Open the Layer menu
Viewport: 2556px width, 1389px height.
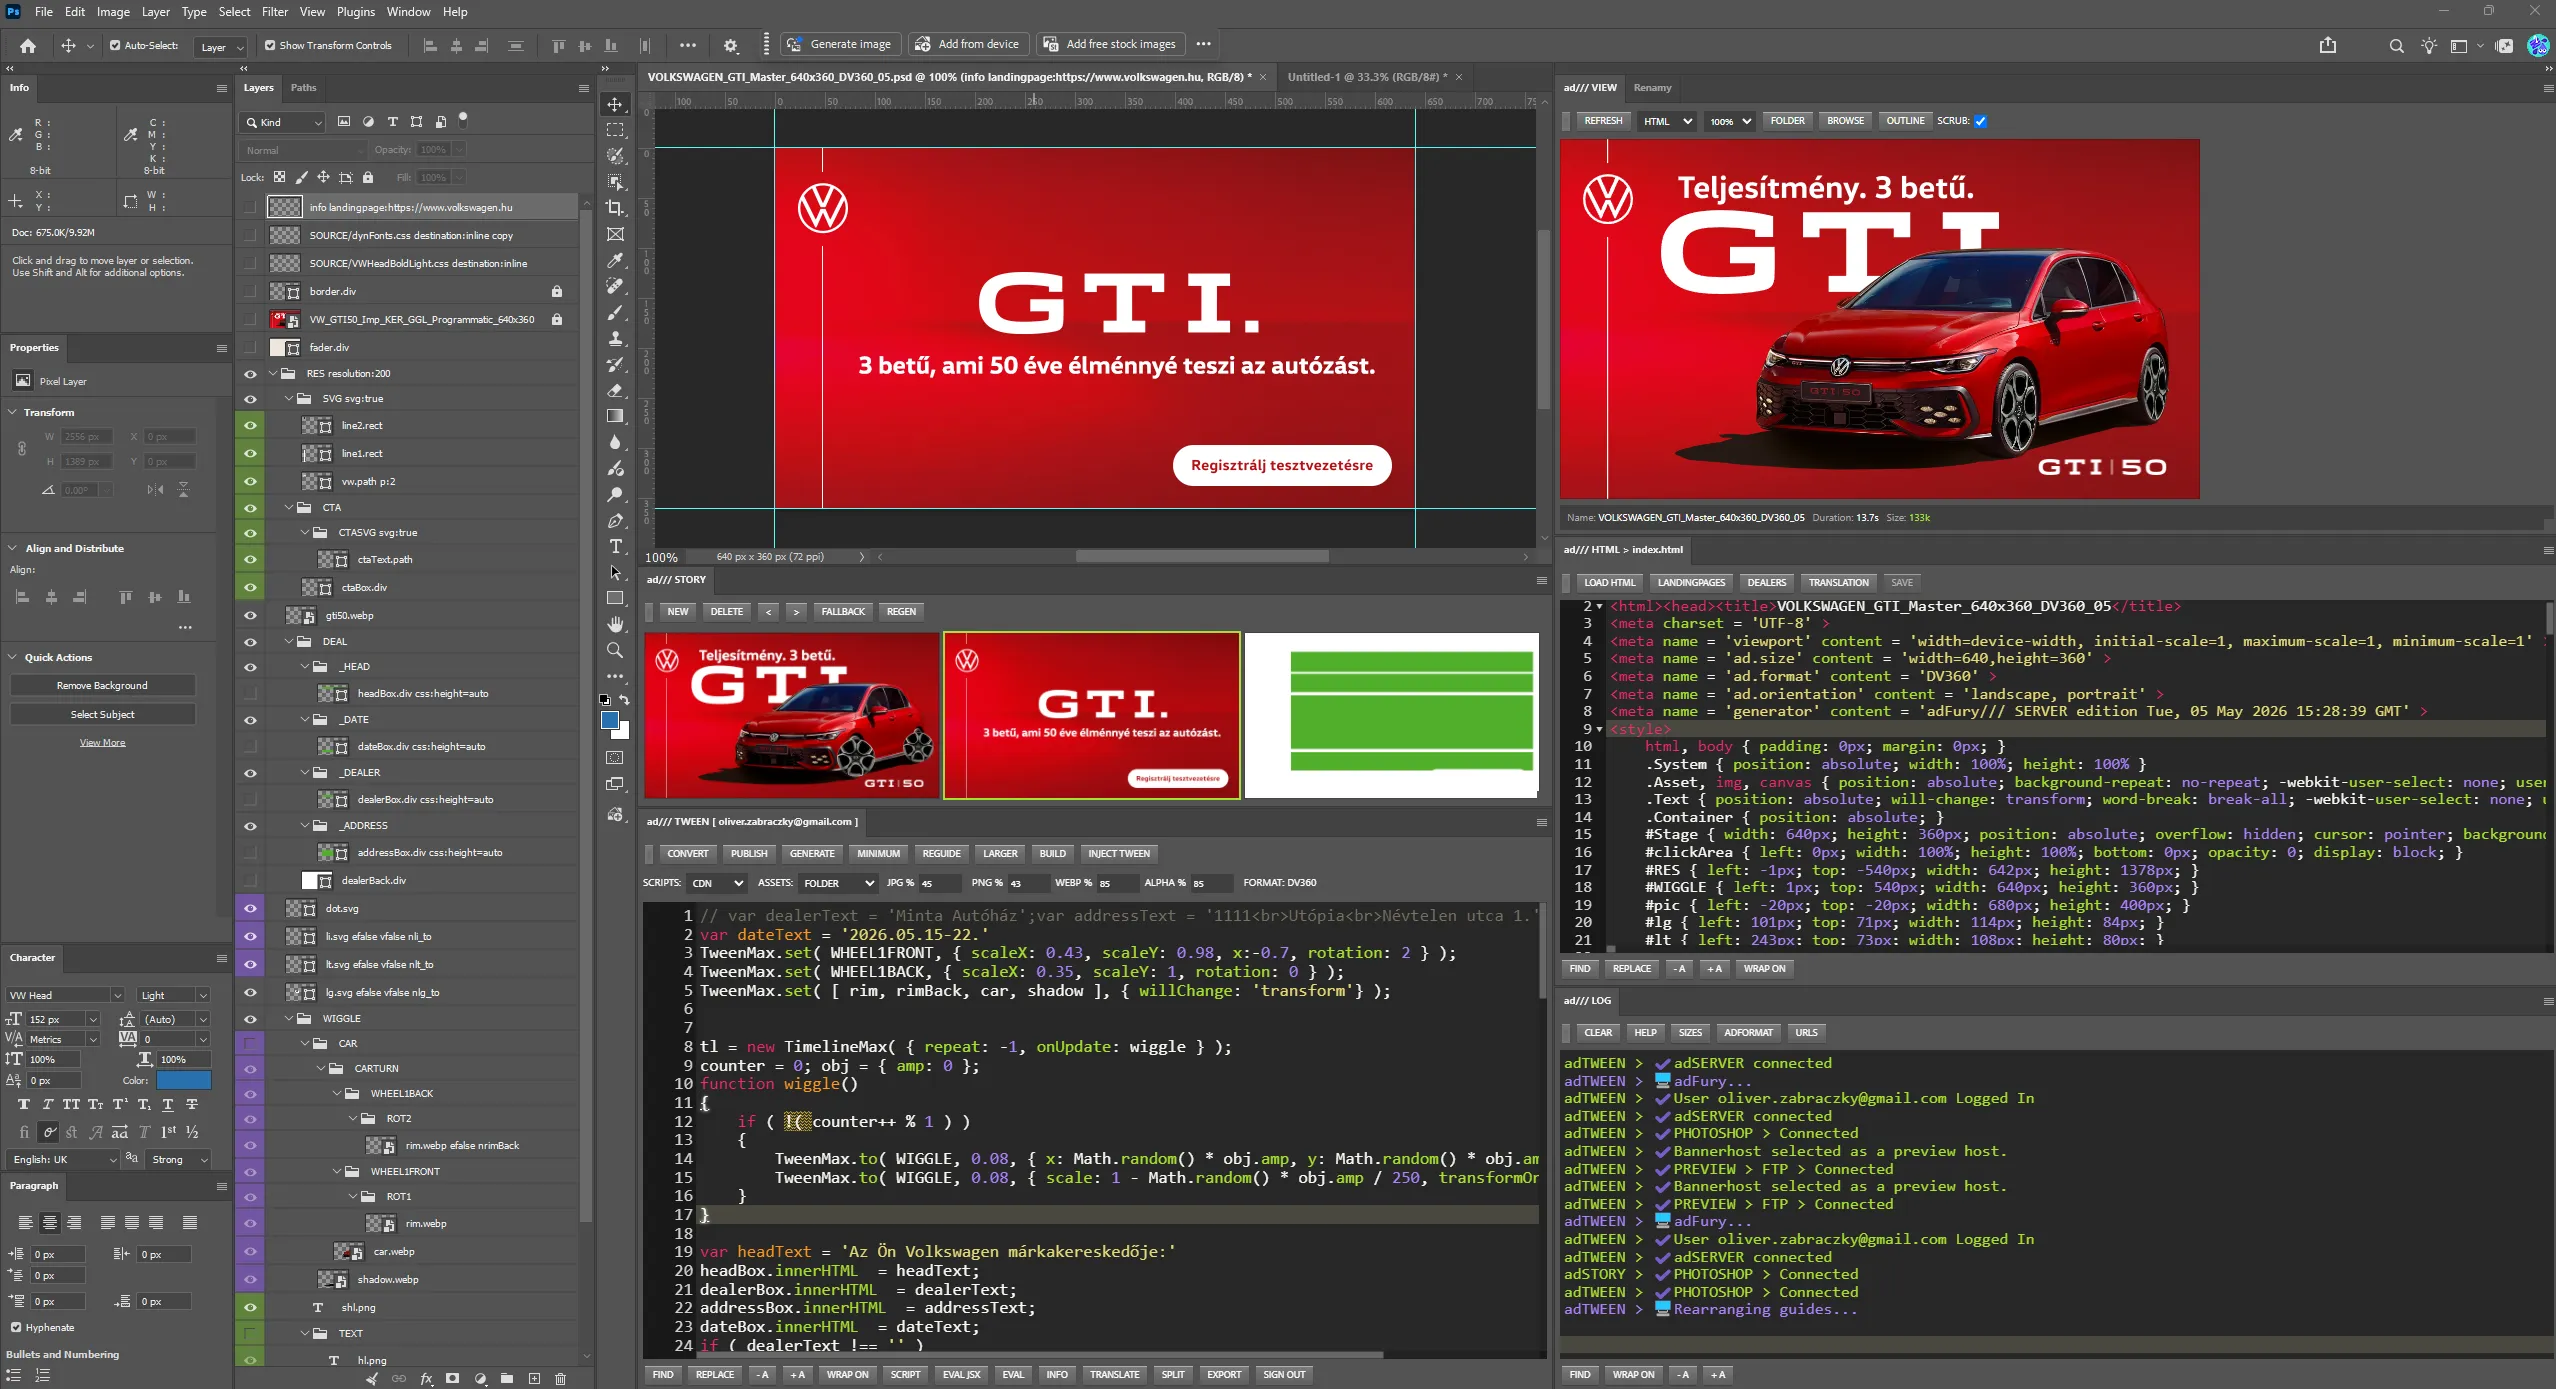[x=155, y=12]
